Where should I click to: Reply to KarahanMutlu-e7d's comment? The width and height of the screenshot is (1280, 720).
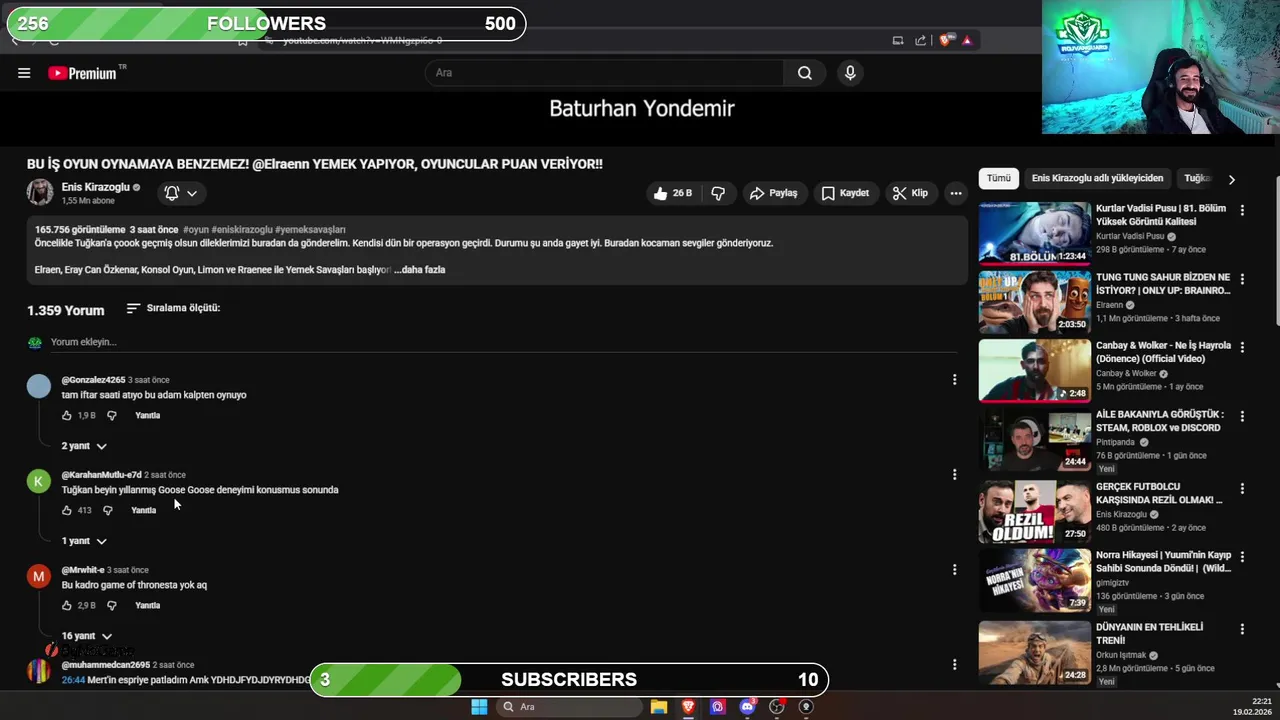pos(143,510)
